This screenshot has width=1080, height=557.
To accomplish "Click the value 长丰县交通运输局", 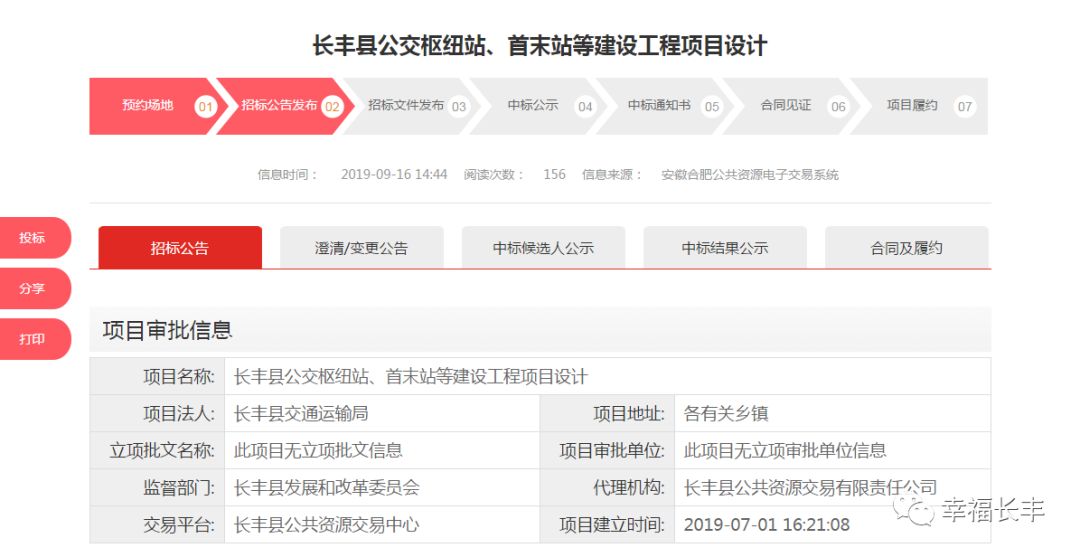I will tap(301, 414).
